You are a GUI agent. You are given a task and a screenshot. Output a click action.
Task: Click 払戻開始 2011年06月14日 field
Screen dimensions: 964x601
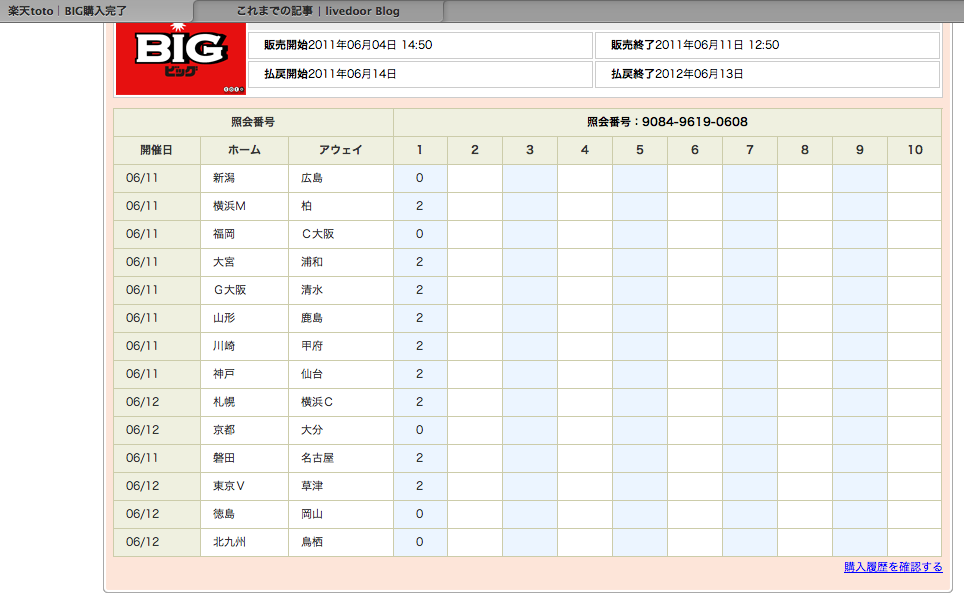tap(420, 74)
